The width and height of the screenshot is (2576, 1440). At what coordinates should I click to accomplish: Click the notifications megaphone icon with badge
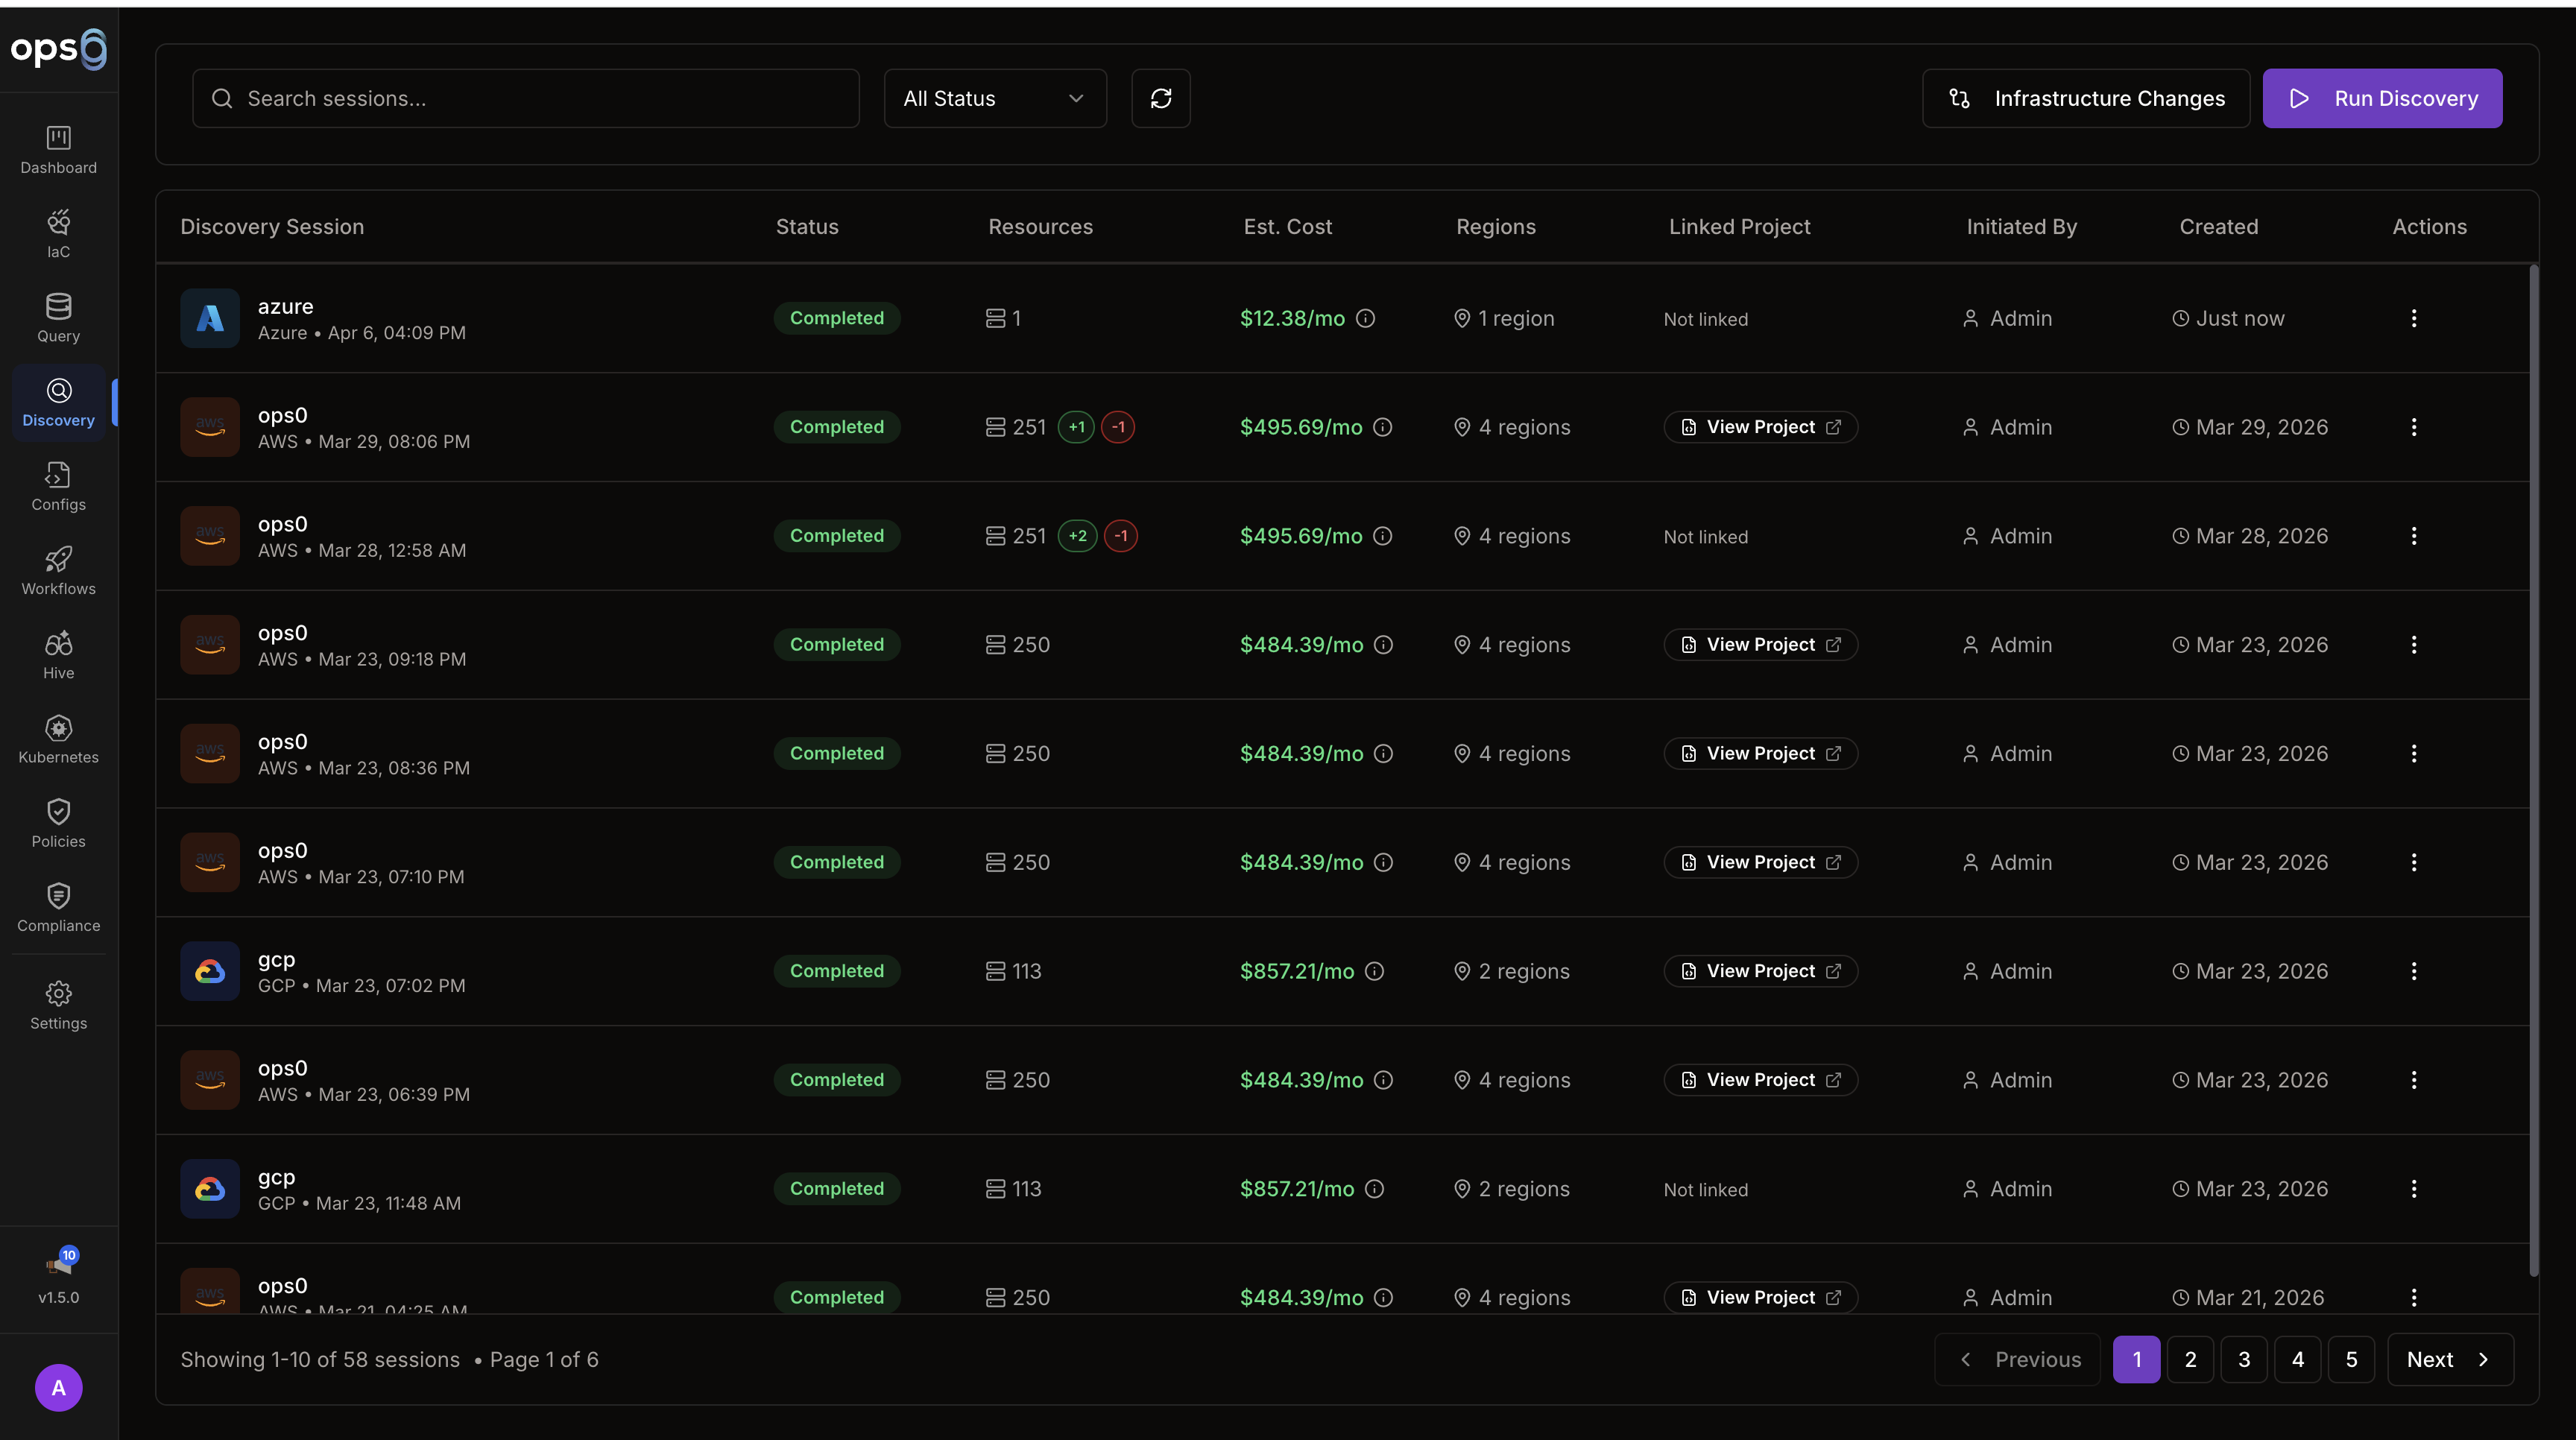58,1265
